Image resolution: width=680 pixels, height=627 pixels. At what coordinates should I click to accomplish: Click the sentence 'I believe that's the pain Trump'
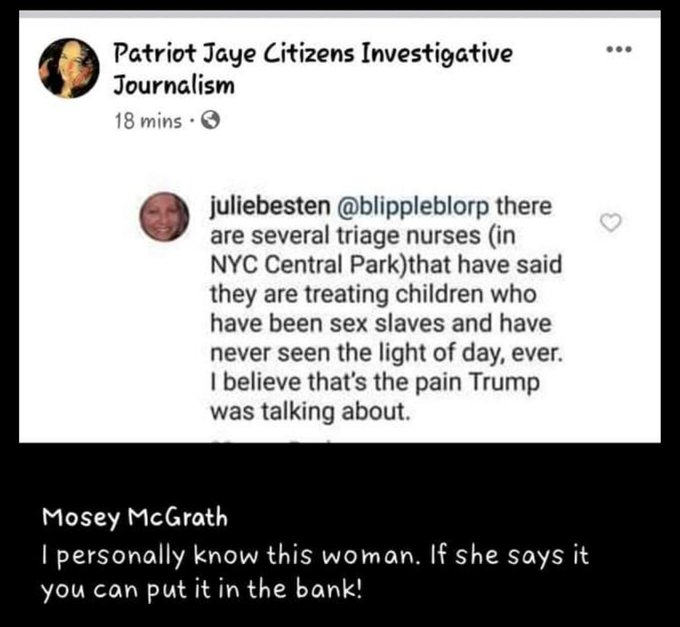pyautogui.click(x=375, y=383)
